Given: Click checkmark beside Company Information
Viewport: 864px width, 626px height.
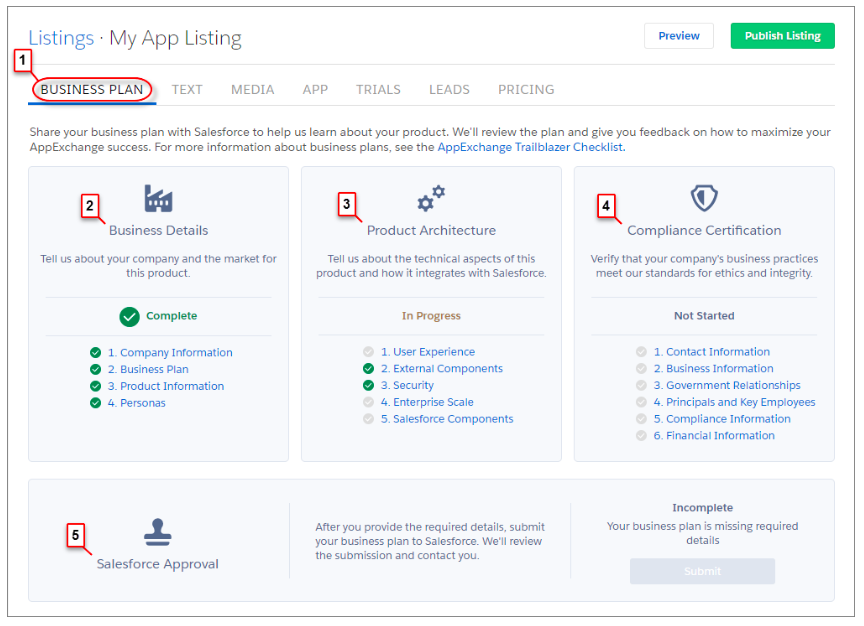Looking at the screenshot, I should tap(95, 353).
